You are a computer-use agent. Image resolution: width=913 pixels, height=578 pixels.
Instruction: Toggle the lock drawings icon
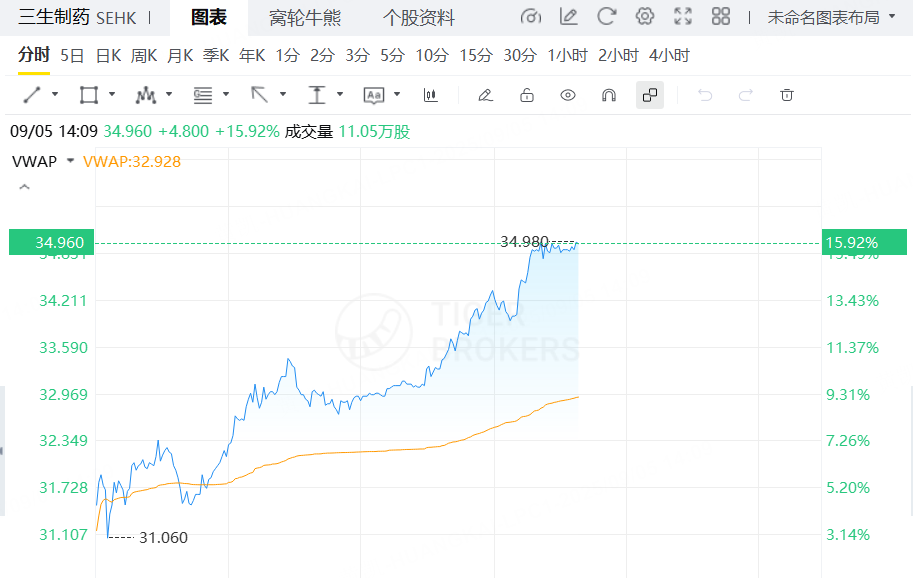click(x=526, y=95)
